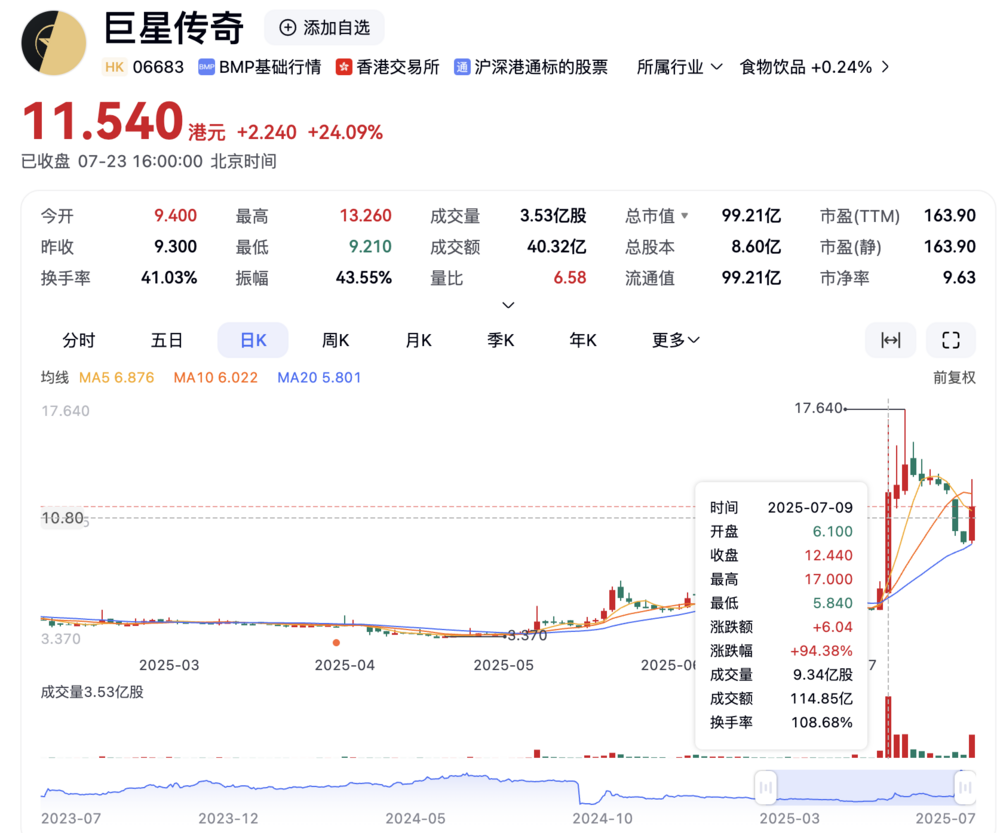Open the 总市值 dropdown arrow
Screen dimensions: 1000x833
click(x=684, y=216)
